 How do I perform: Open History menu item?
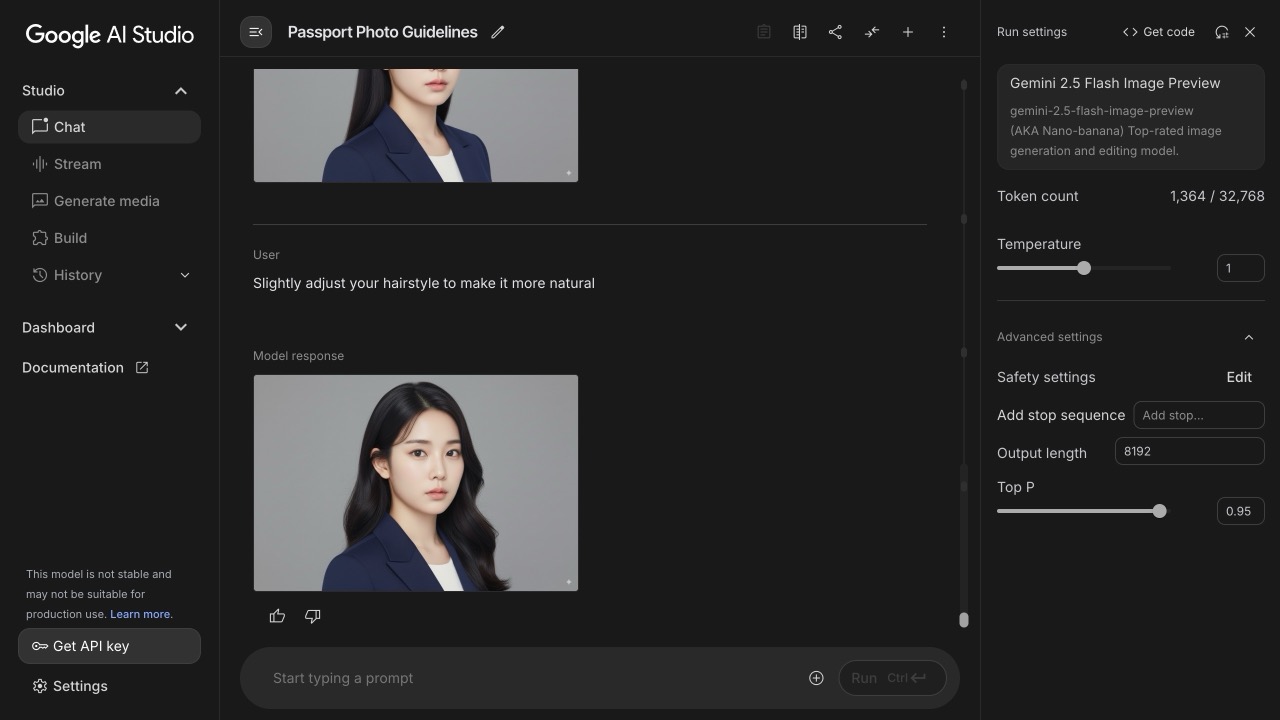point(110,275)
